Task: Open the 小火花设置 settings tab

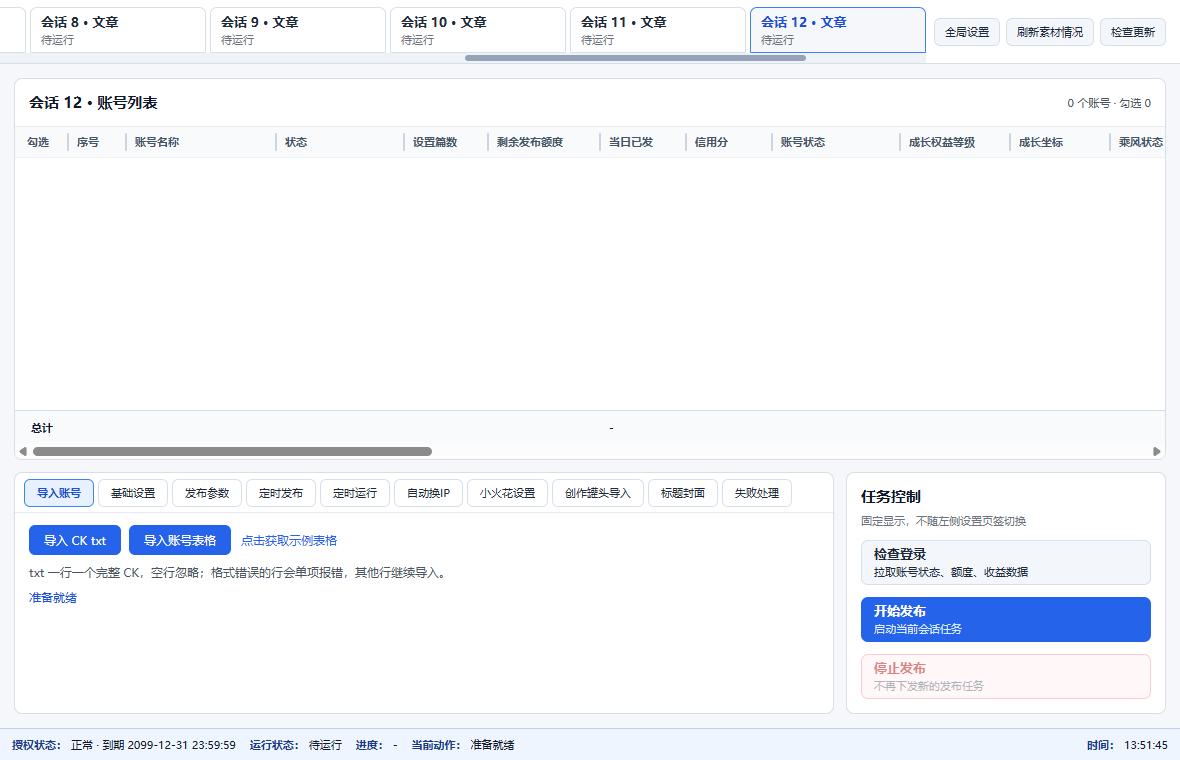Action: click(x=507, y=493)
